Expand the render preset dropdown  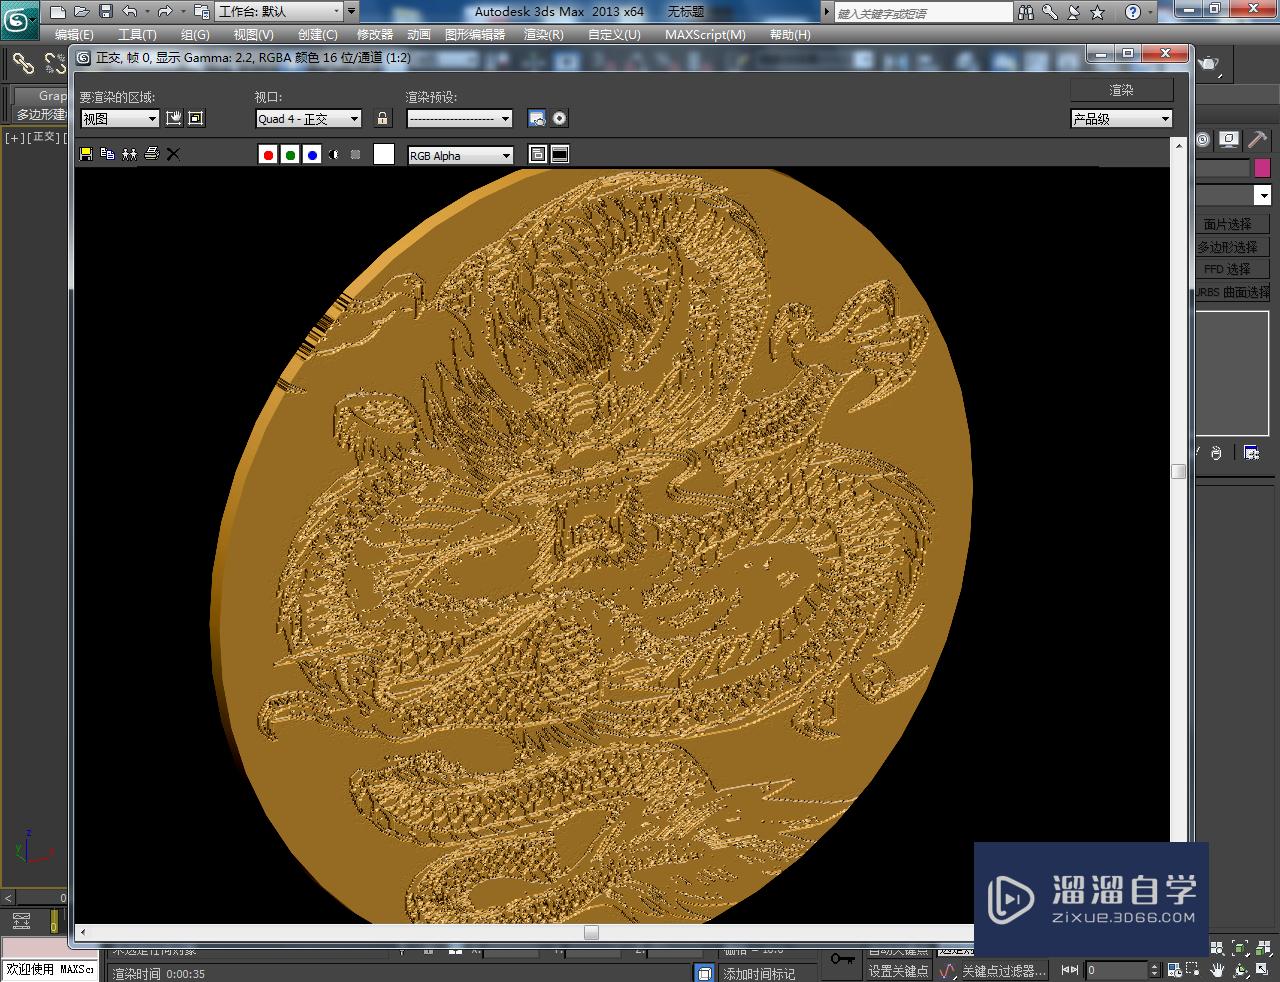(x=460, y=118)
